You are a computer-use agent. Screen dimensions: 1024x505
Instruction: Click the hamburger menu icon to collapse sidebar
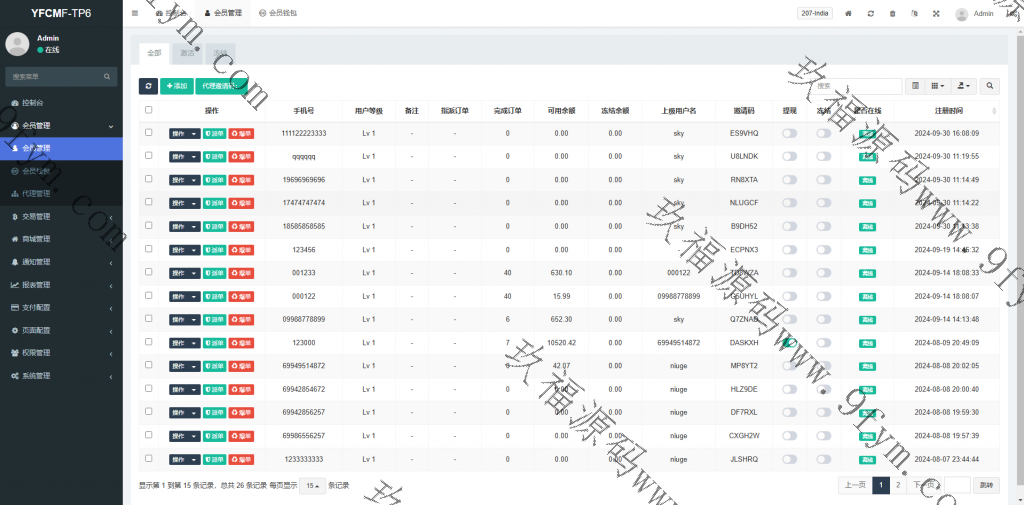click(x=135, y=13)
